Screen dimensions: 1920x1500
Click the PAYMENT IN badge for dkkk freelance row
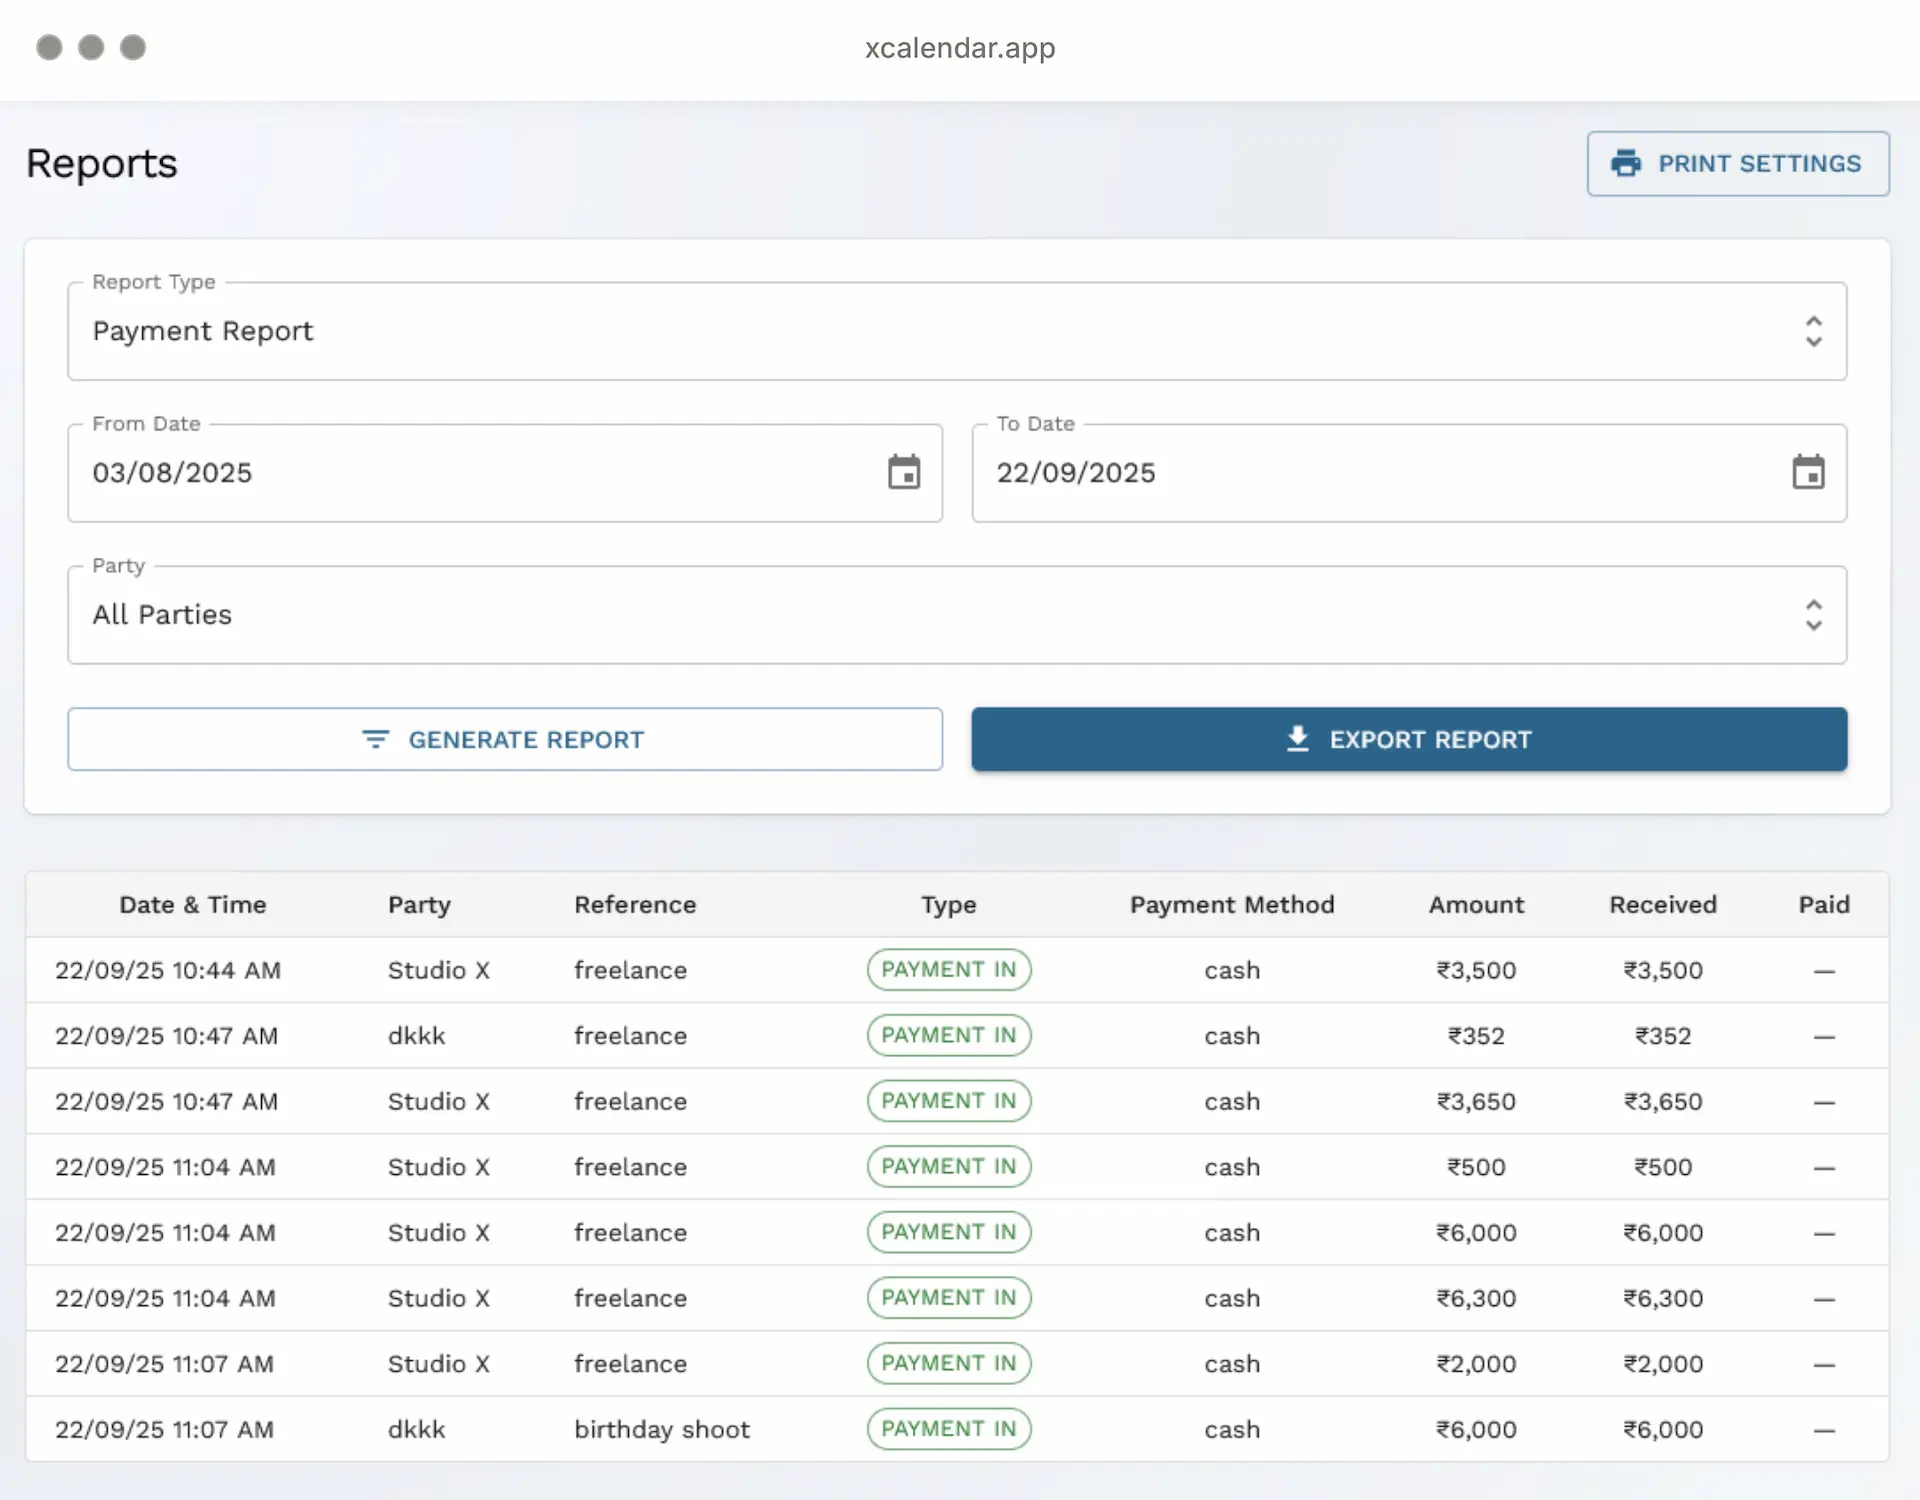948,1035
